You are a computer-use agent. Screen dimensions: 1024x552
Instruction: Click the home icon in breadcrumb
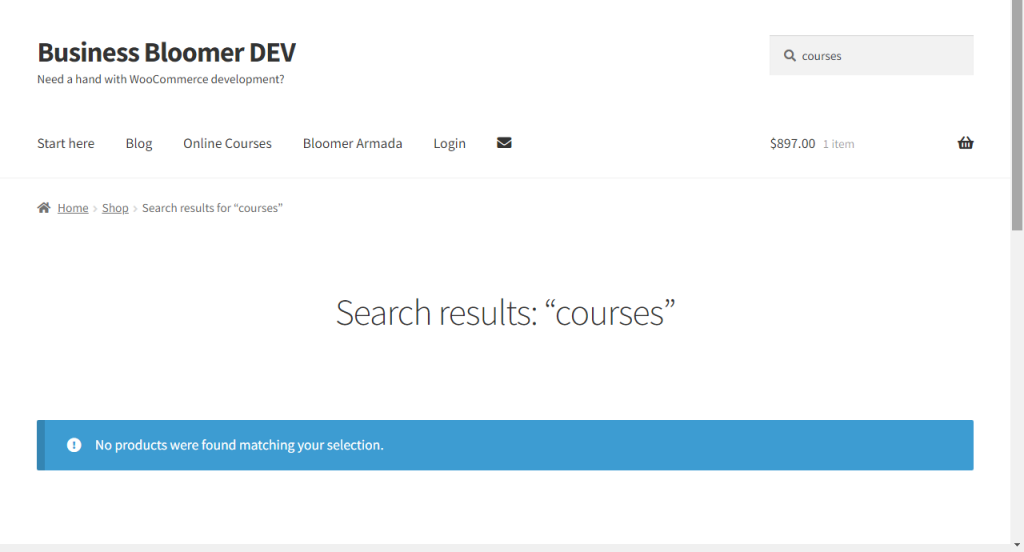tap(44, 208)
